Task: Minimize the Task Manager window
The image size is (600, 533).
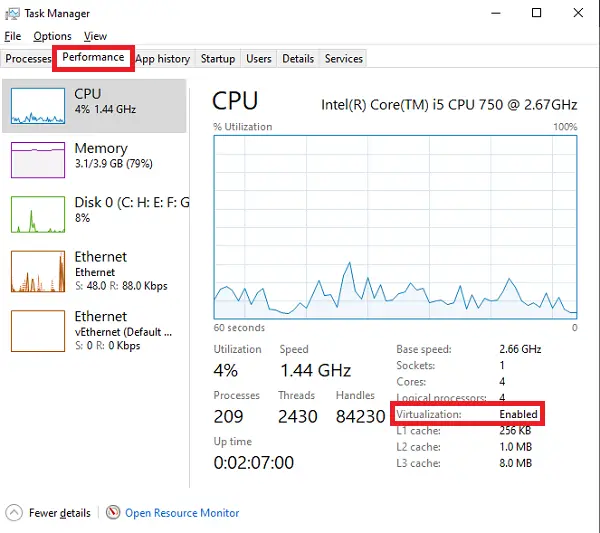Action: [x=491, y=13]
